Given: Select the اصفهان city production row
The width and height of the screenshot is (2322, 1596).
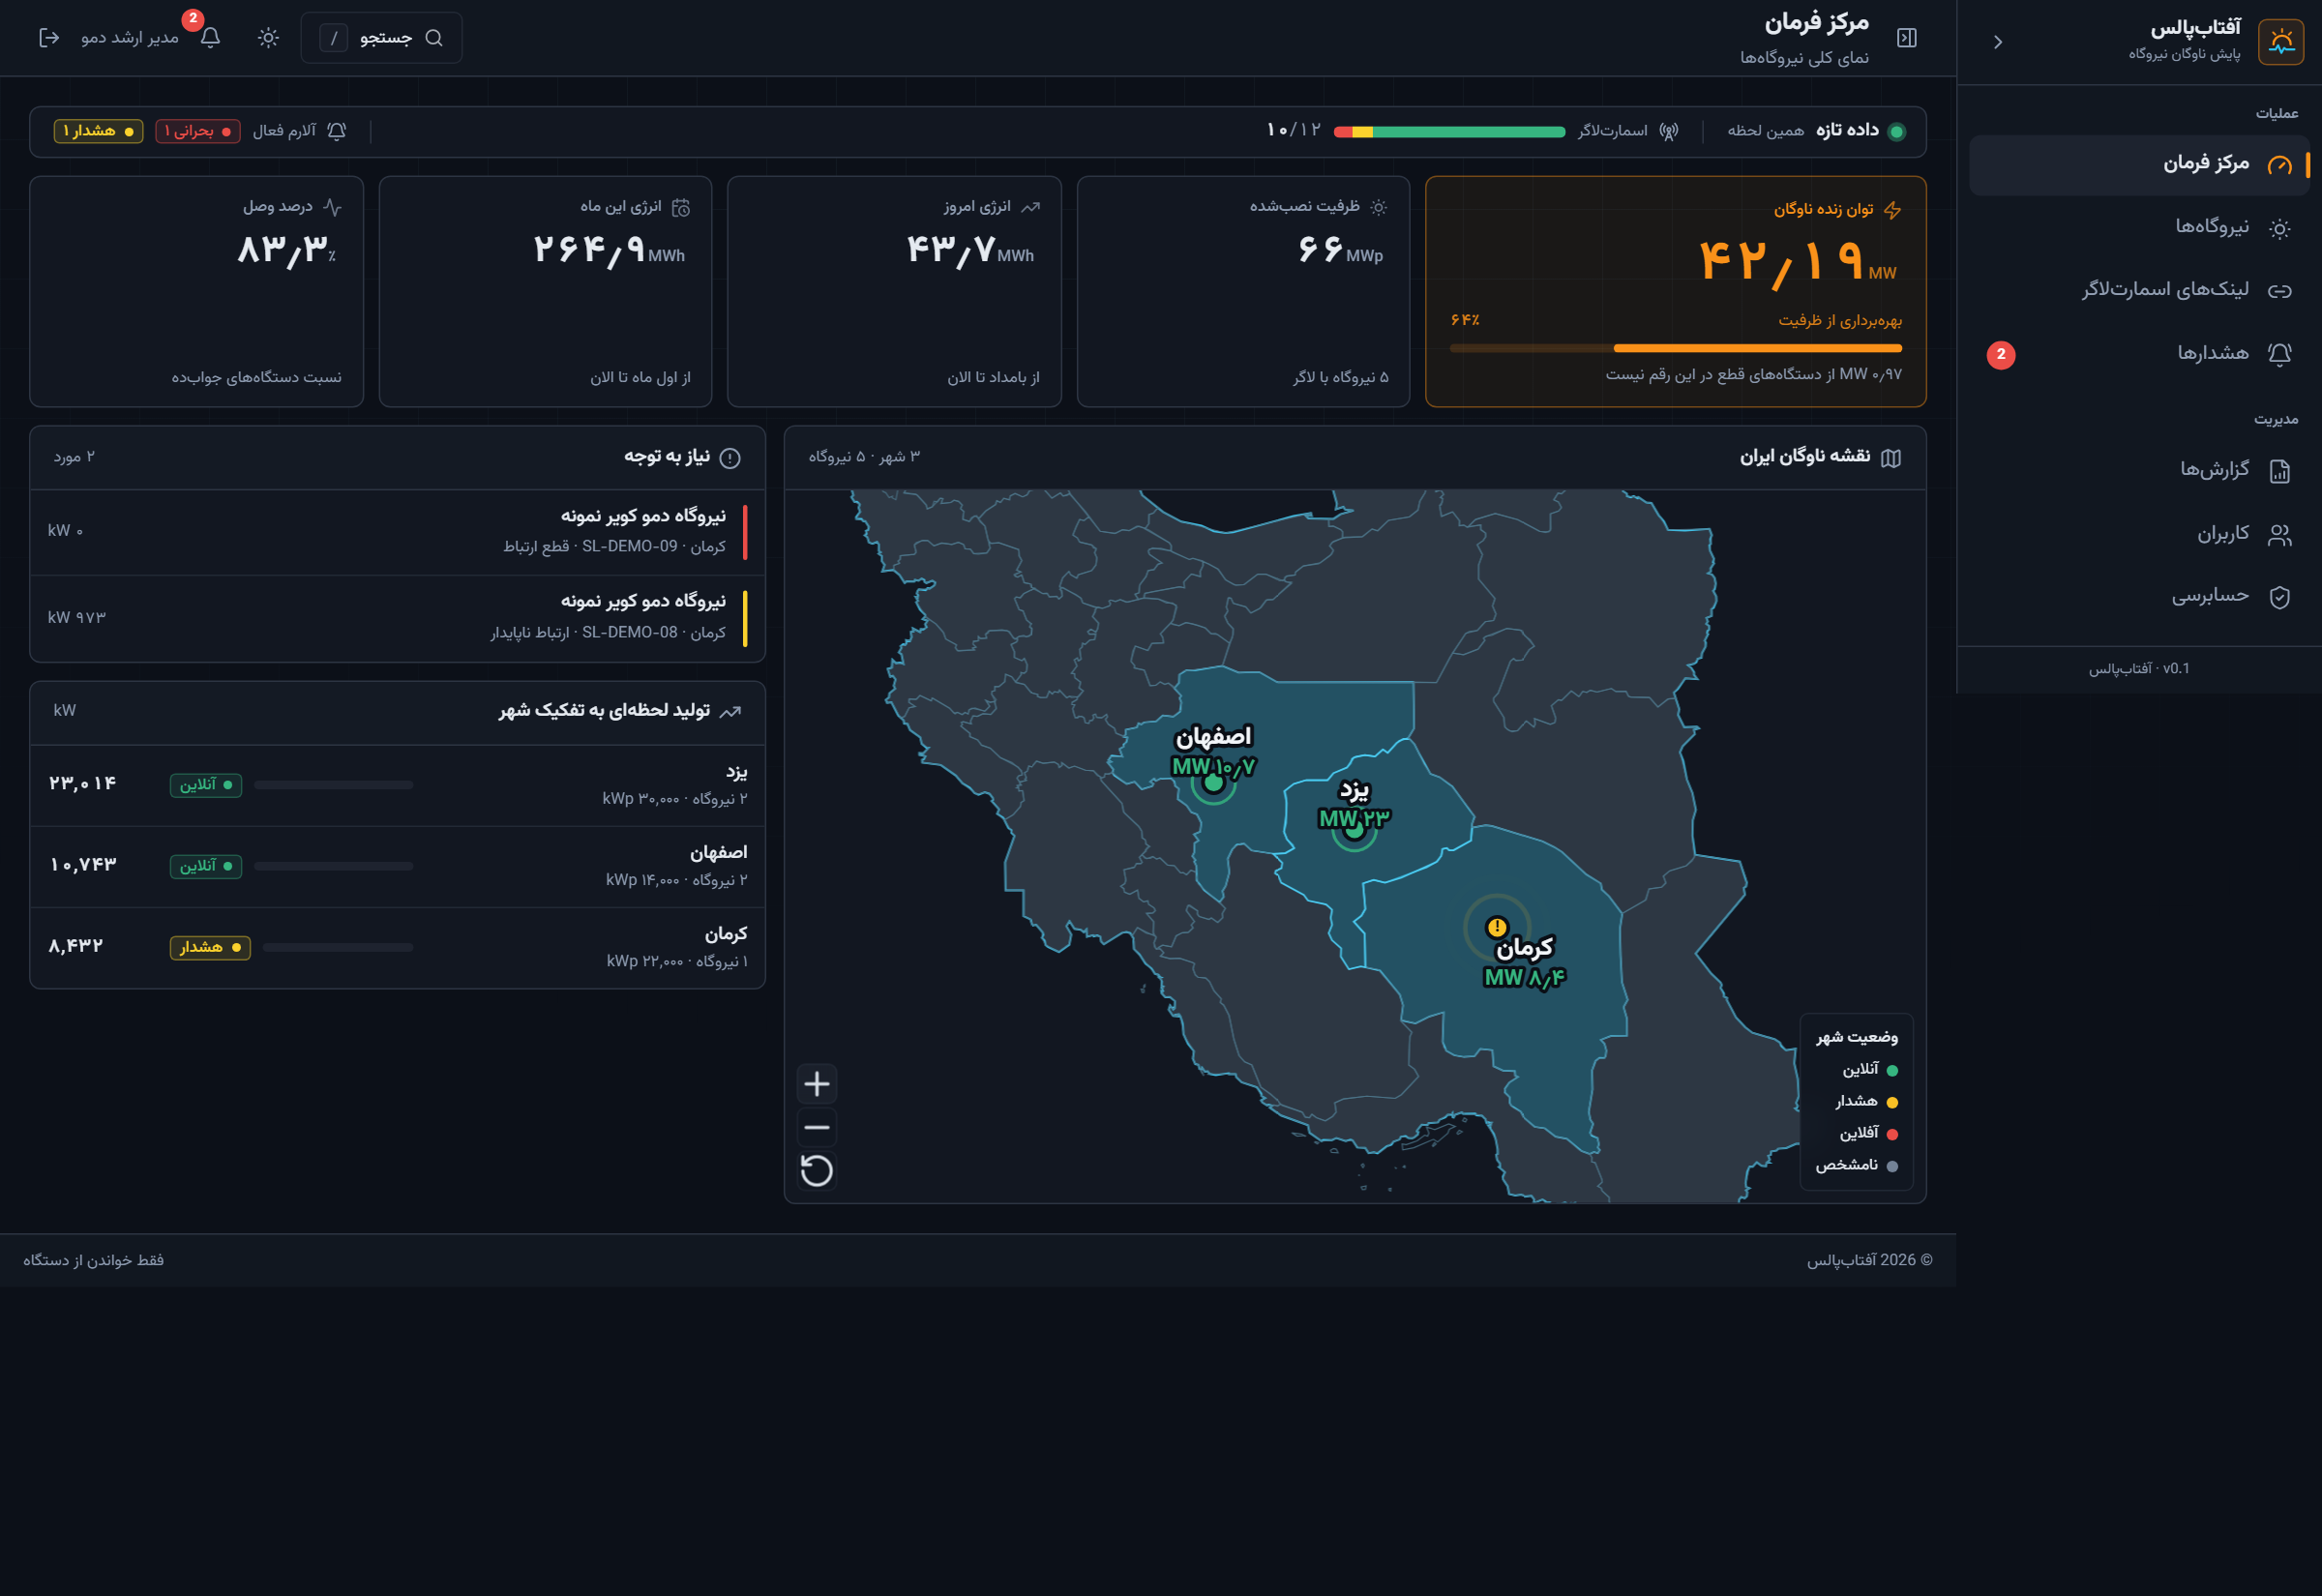Looking at the screenshot, I should pos(398,866).
